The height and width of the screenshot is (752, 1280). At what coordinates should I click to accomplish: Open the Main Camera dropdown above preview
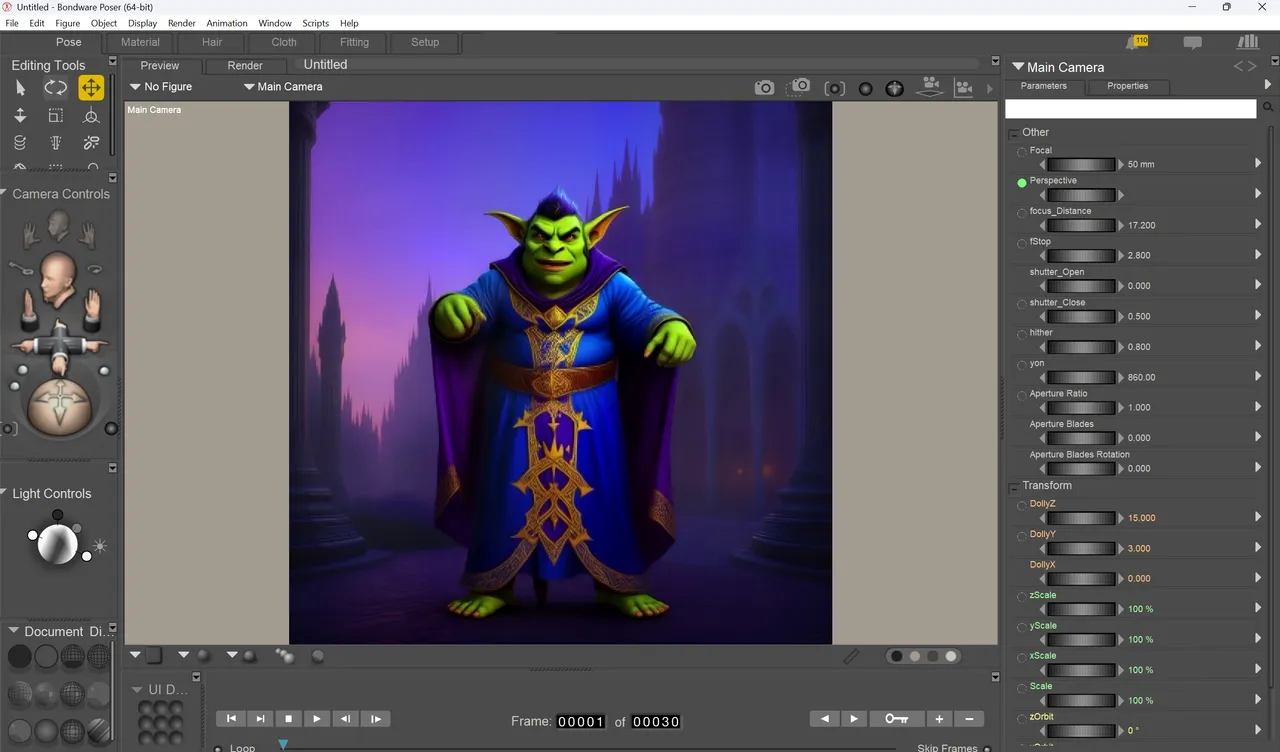pos(283,87)
